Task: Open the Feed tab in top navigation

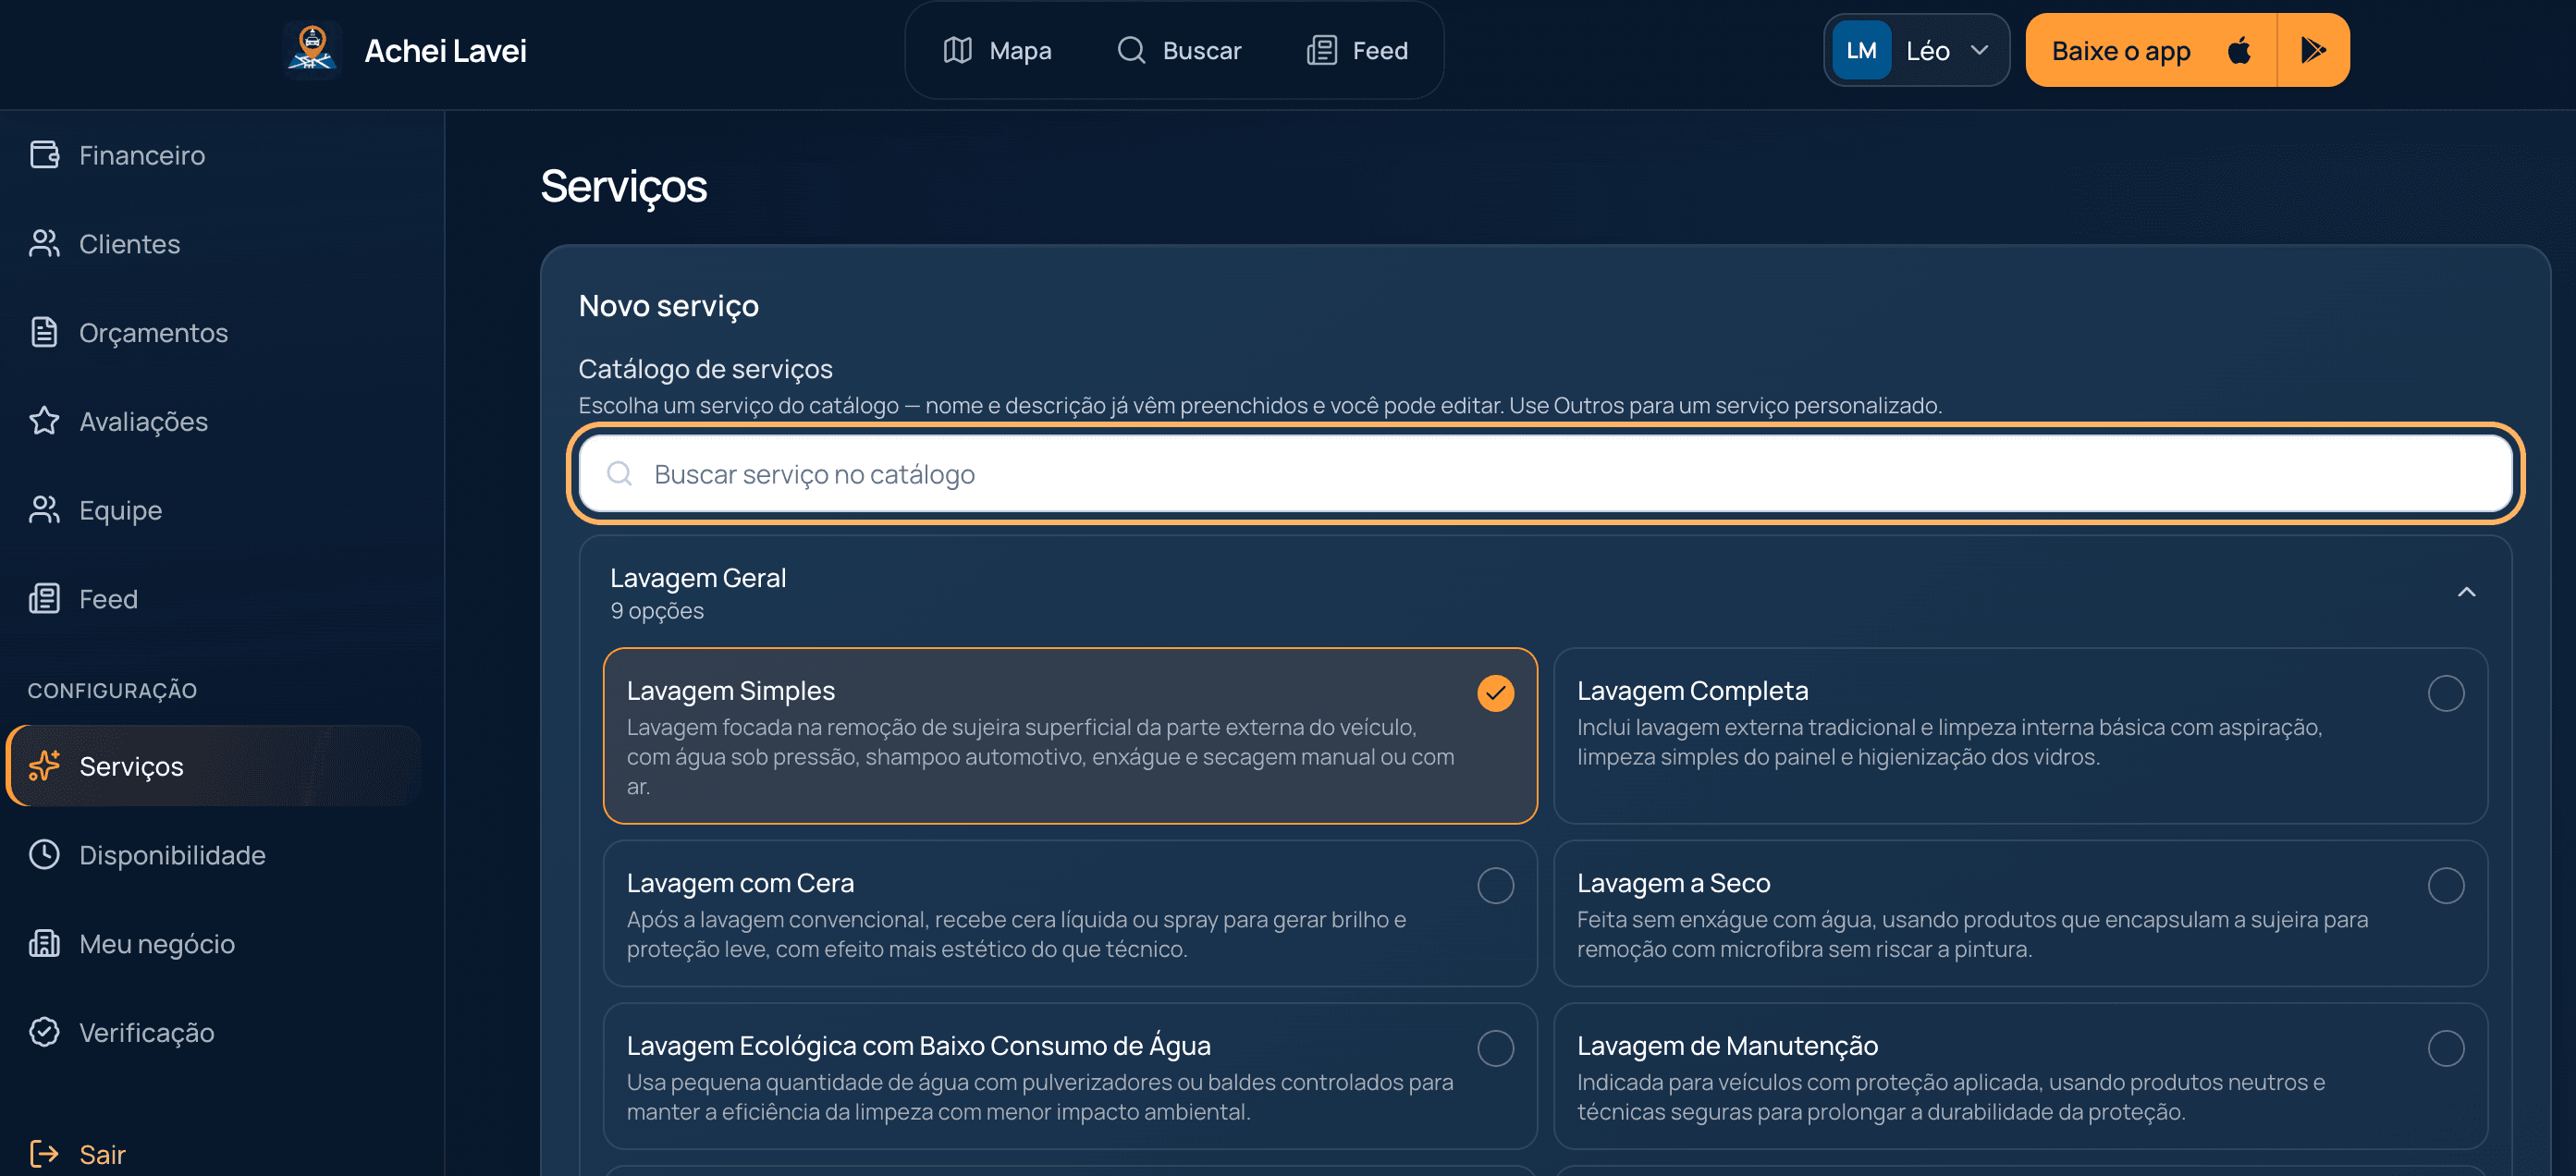Action: tap(1357, 50)
